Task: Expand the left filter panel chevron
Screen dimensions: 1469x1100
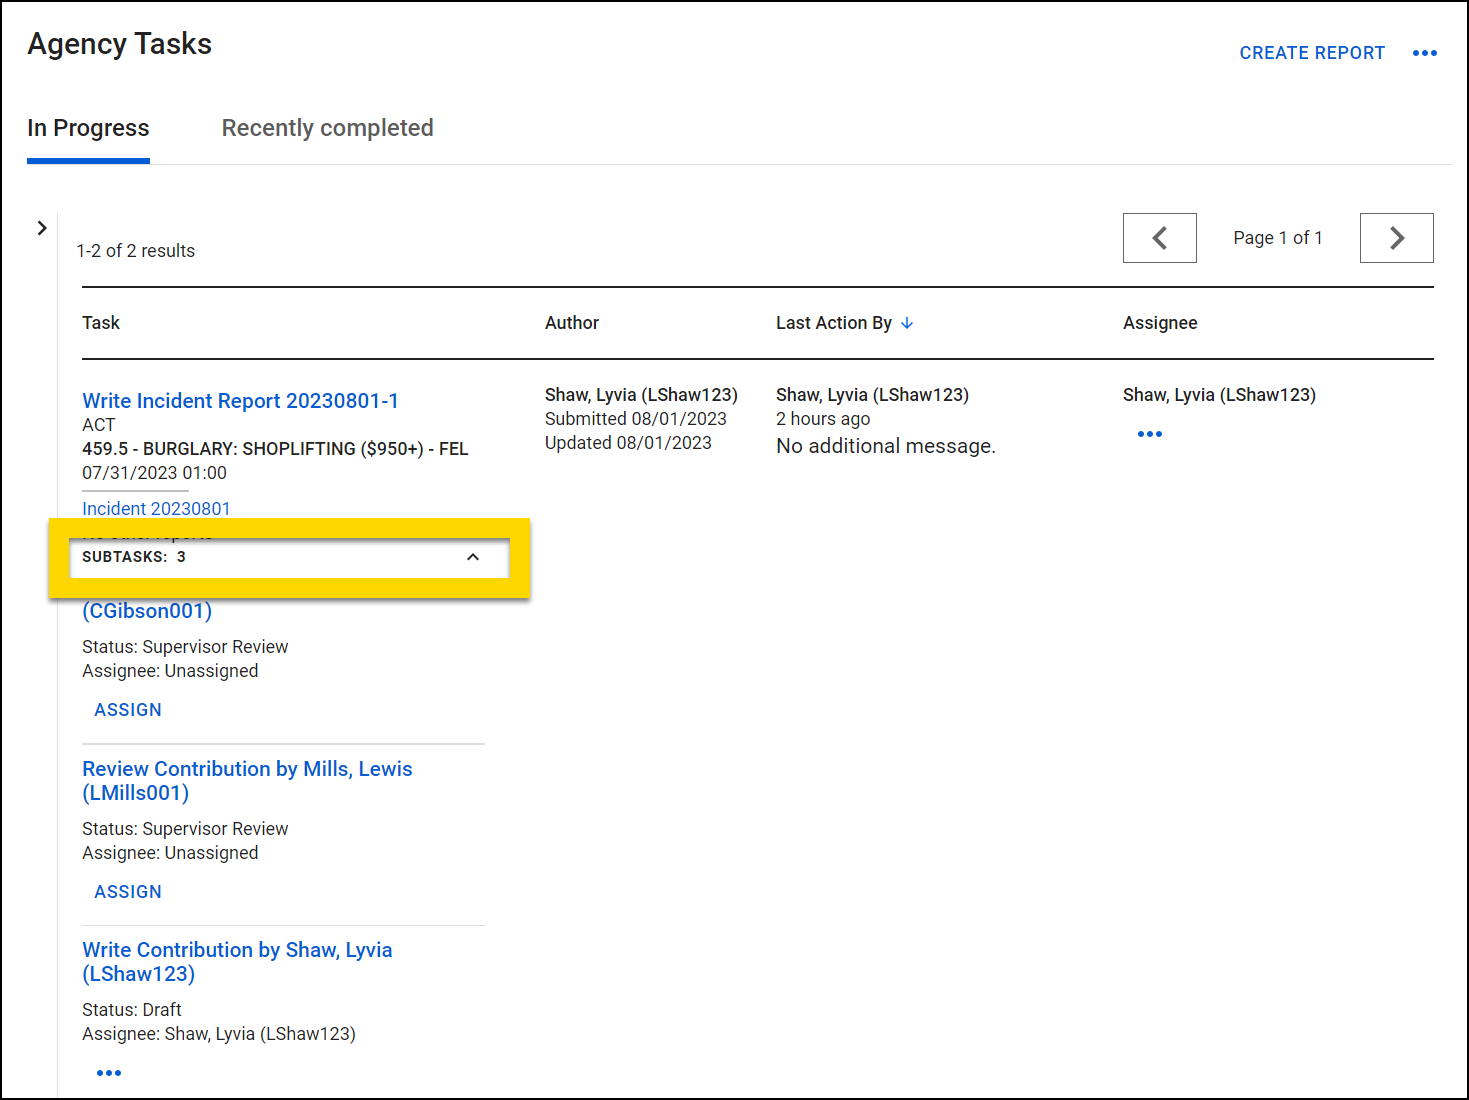Action: 41,228
